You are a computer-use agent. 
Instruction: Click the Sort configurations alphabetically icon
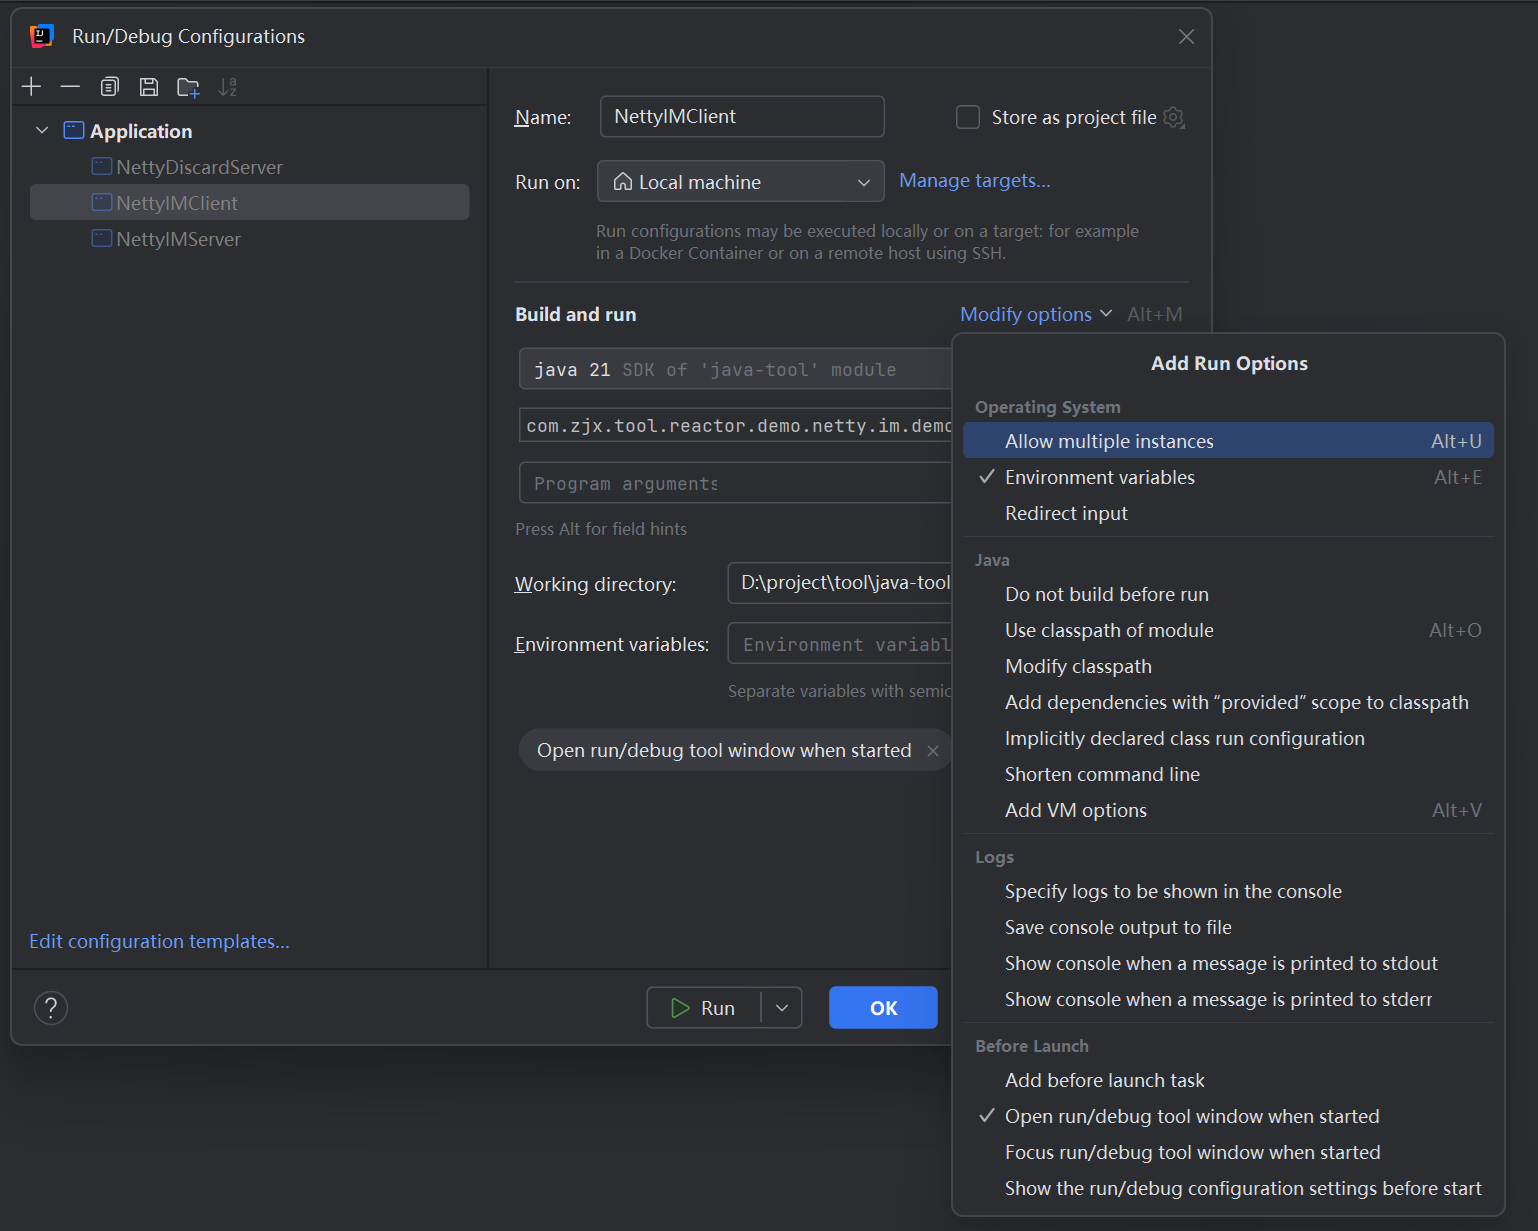(x=228, y=87)
